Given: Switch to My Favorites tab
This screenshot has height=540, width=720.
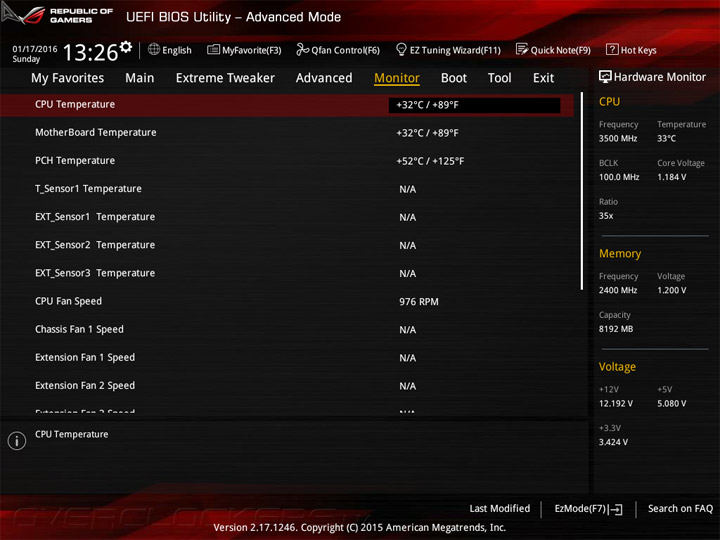Looking at the screenshot, I should (68, 78).
